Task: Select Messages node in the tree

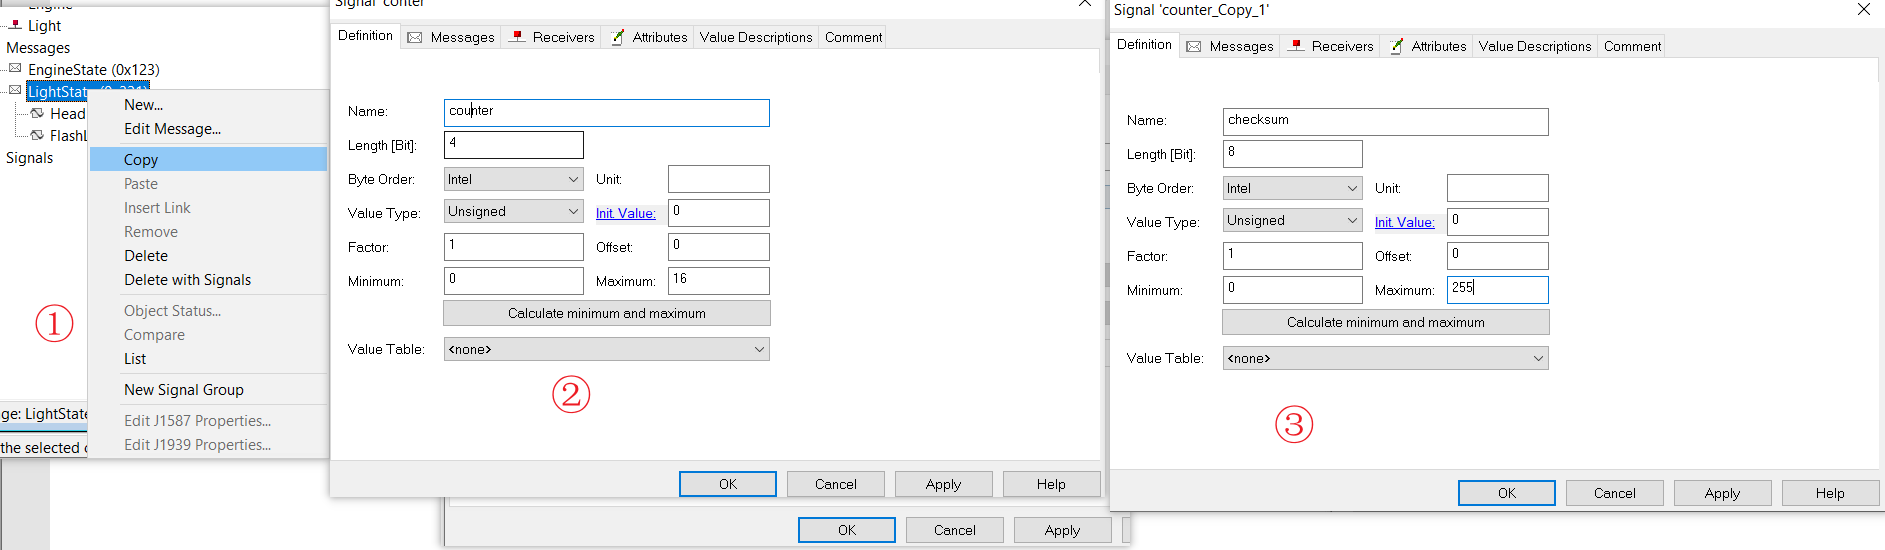Action: click(x=38, y=48)
